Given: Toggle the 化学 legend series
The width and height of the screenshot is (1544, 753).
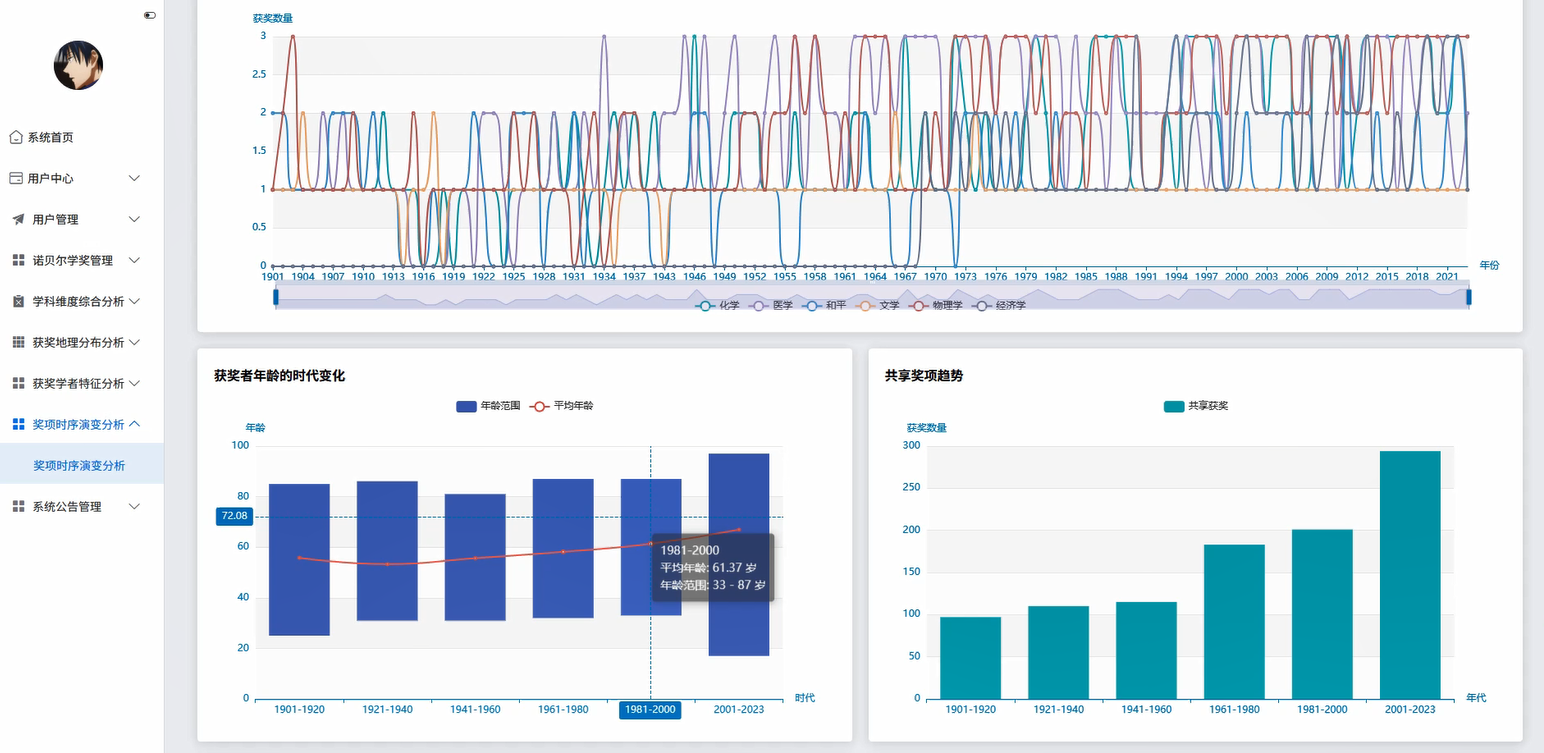Looking at the screenshot, I should pos(717,305).
